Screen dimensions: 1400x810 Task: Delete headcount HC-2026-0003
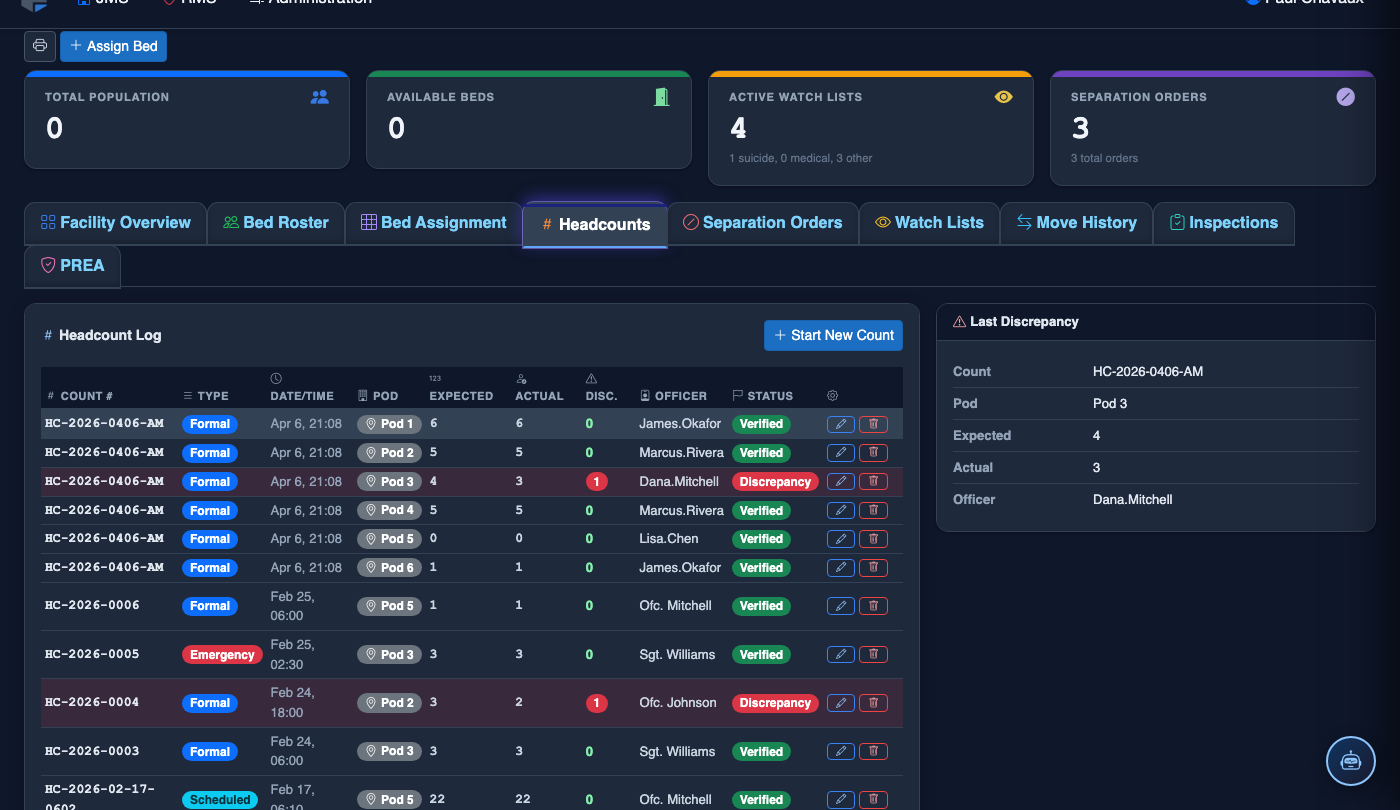873,752
